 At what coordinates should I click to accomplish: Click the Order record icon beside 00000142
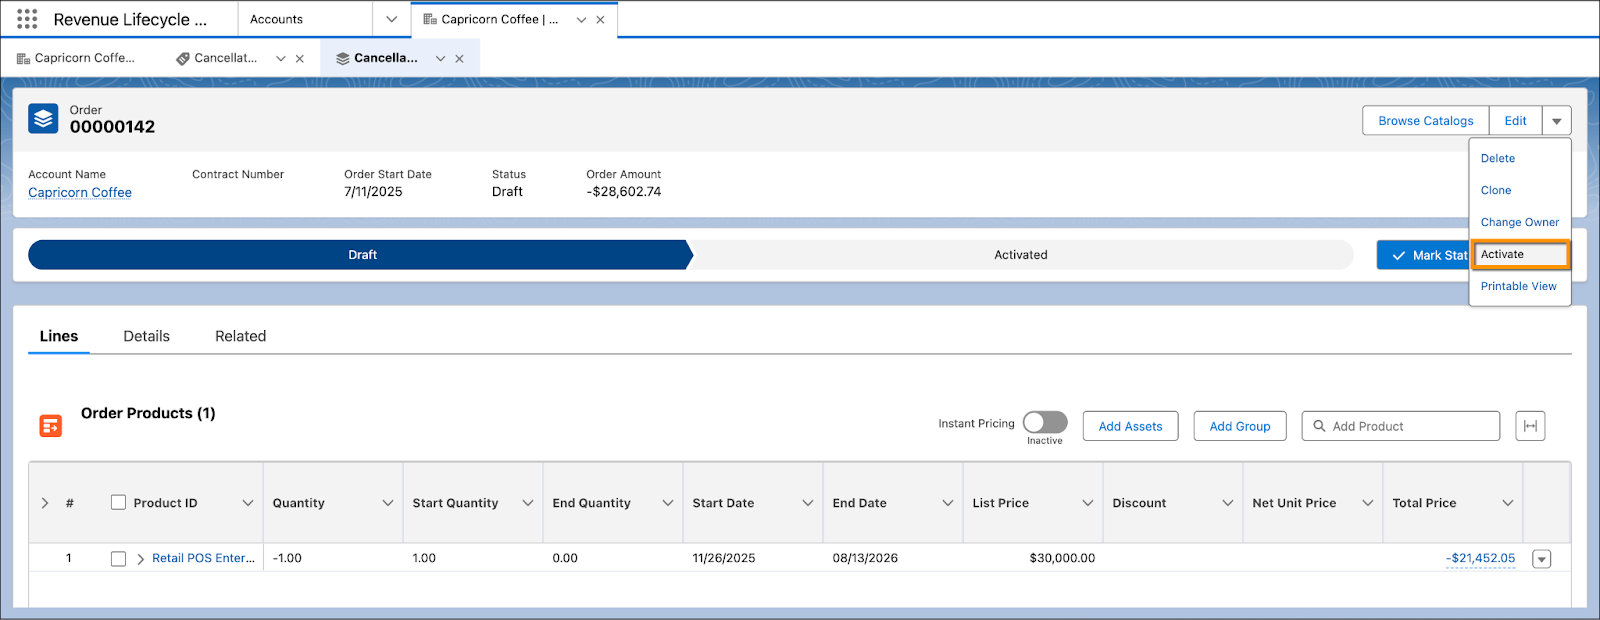[43, 119]
